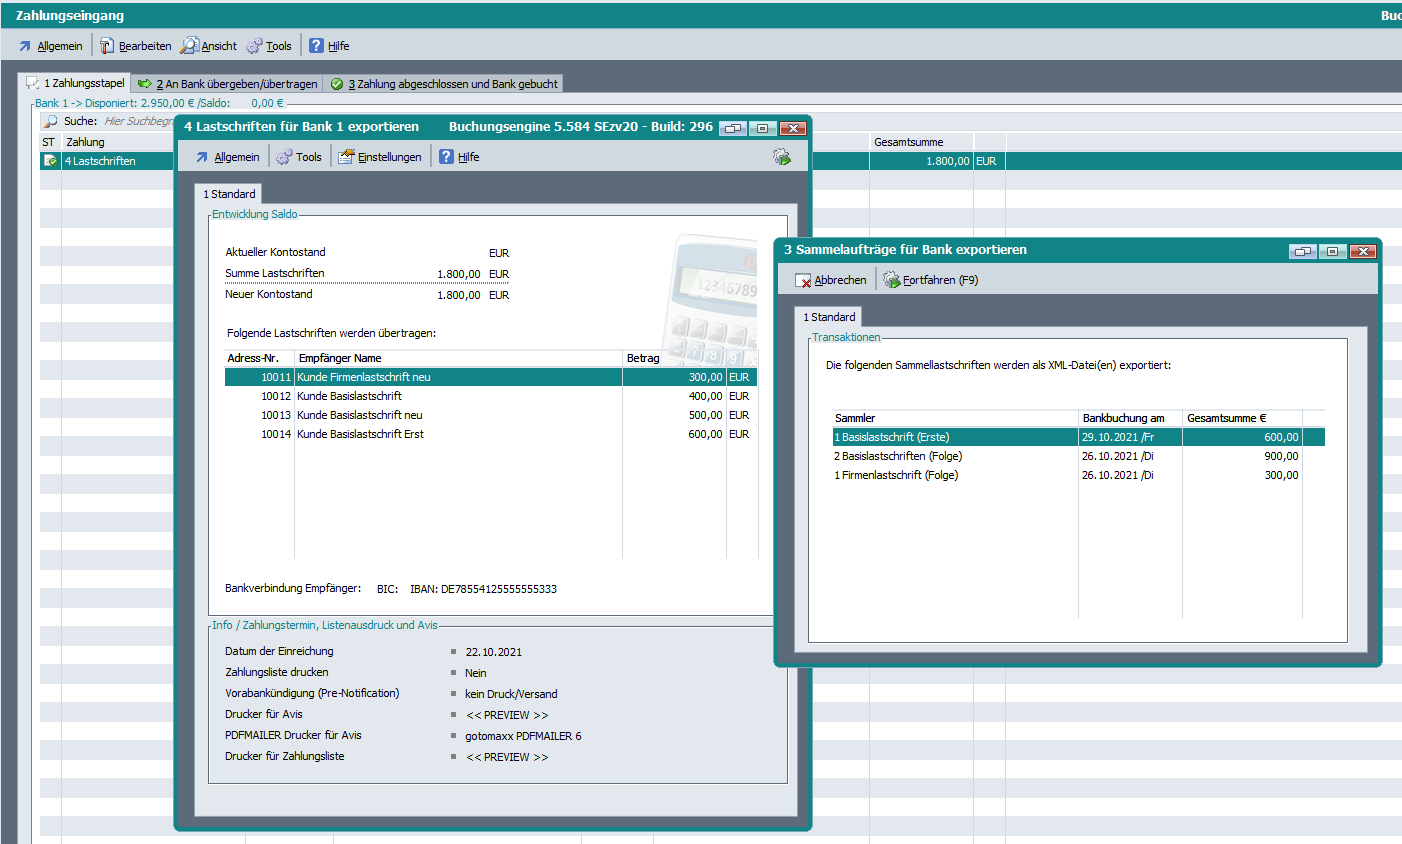Click the Suche search input field
This screenshot has width=1402, height=844.
(140, 121)
